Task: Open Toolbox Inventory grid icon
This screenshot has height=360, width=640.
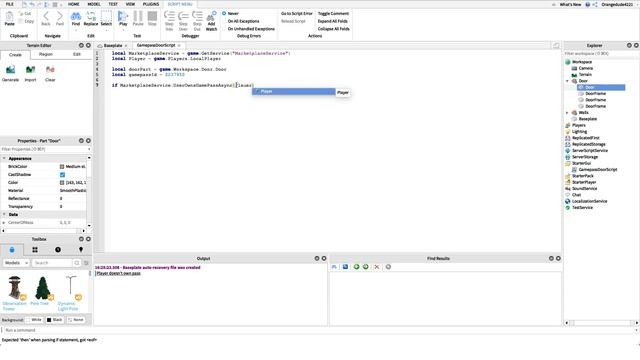Action: (35, 250)
